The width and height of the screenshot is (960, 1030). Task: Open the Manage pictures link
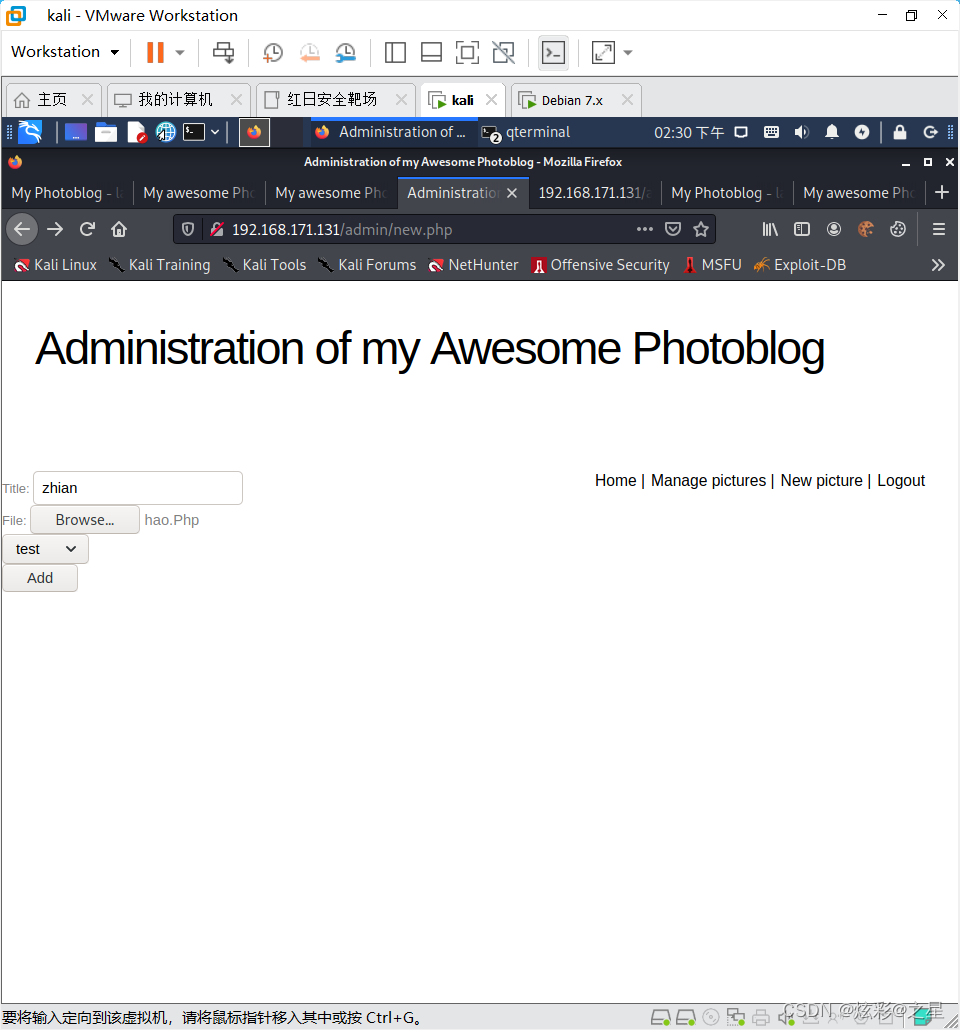(x=708, y=481)
